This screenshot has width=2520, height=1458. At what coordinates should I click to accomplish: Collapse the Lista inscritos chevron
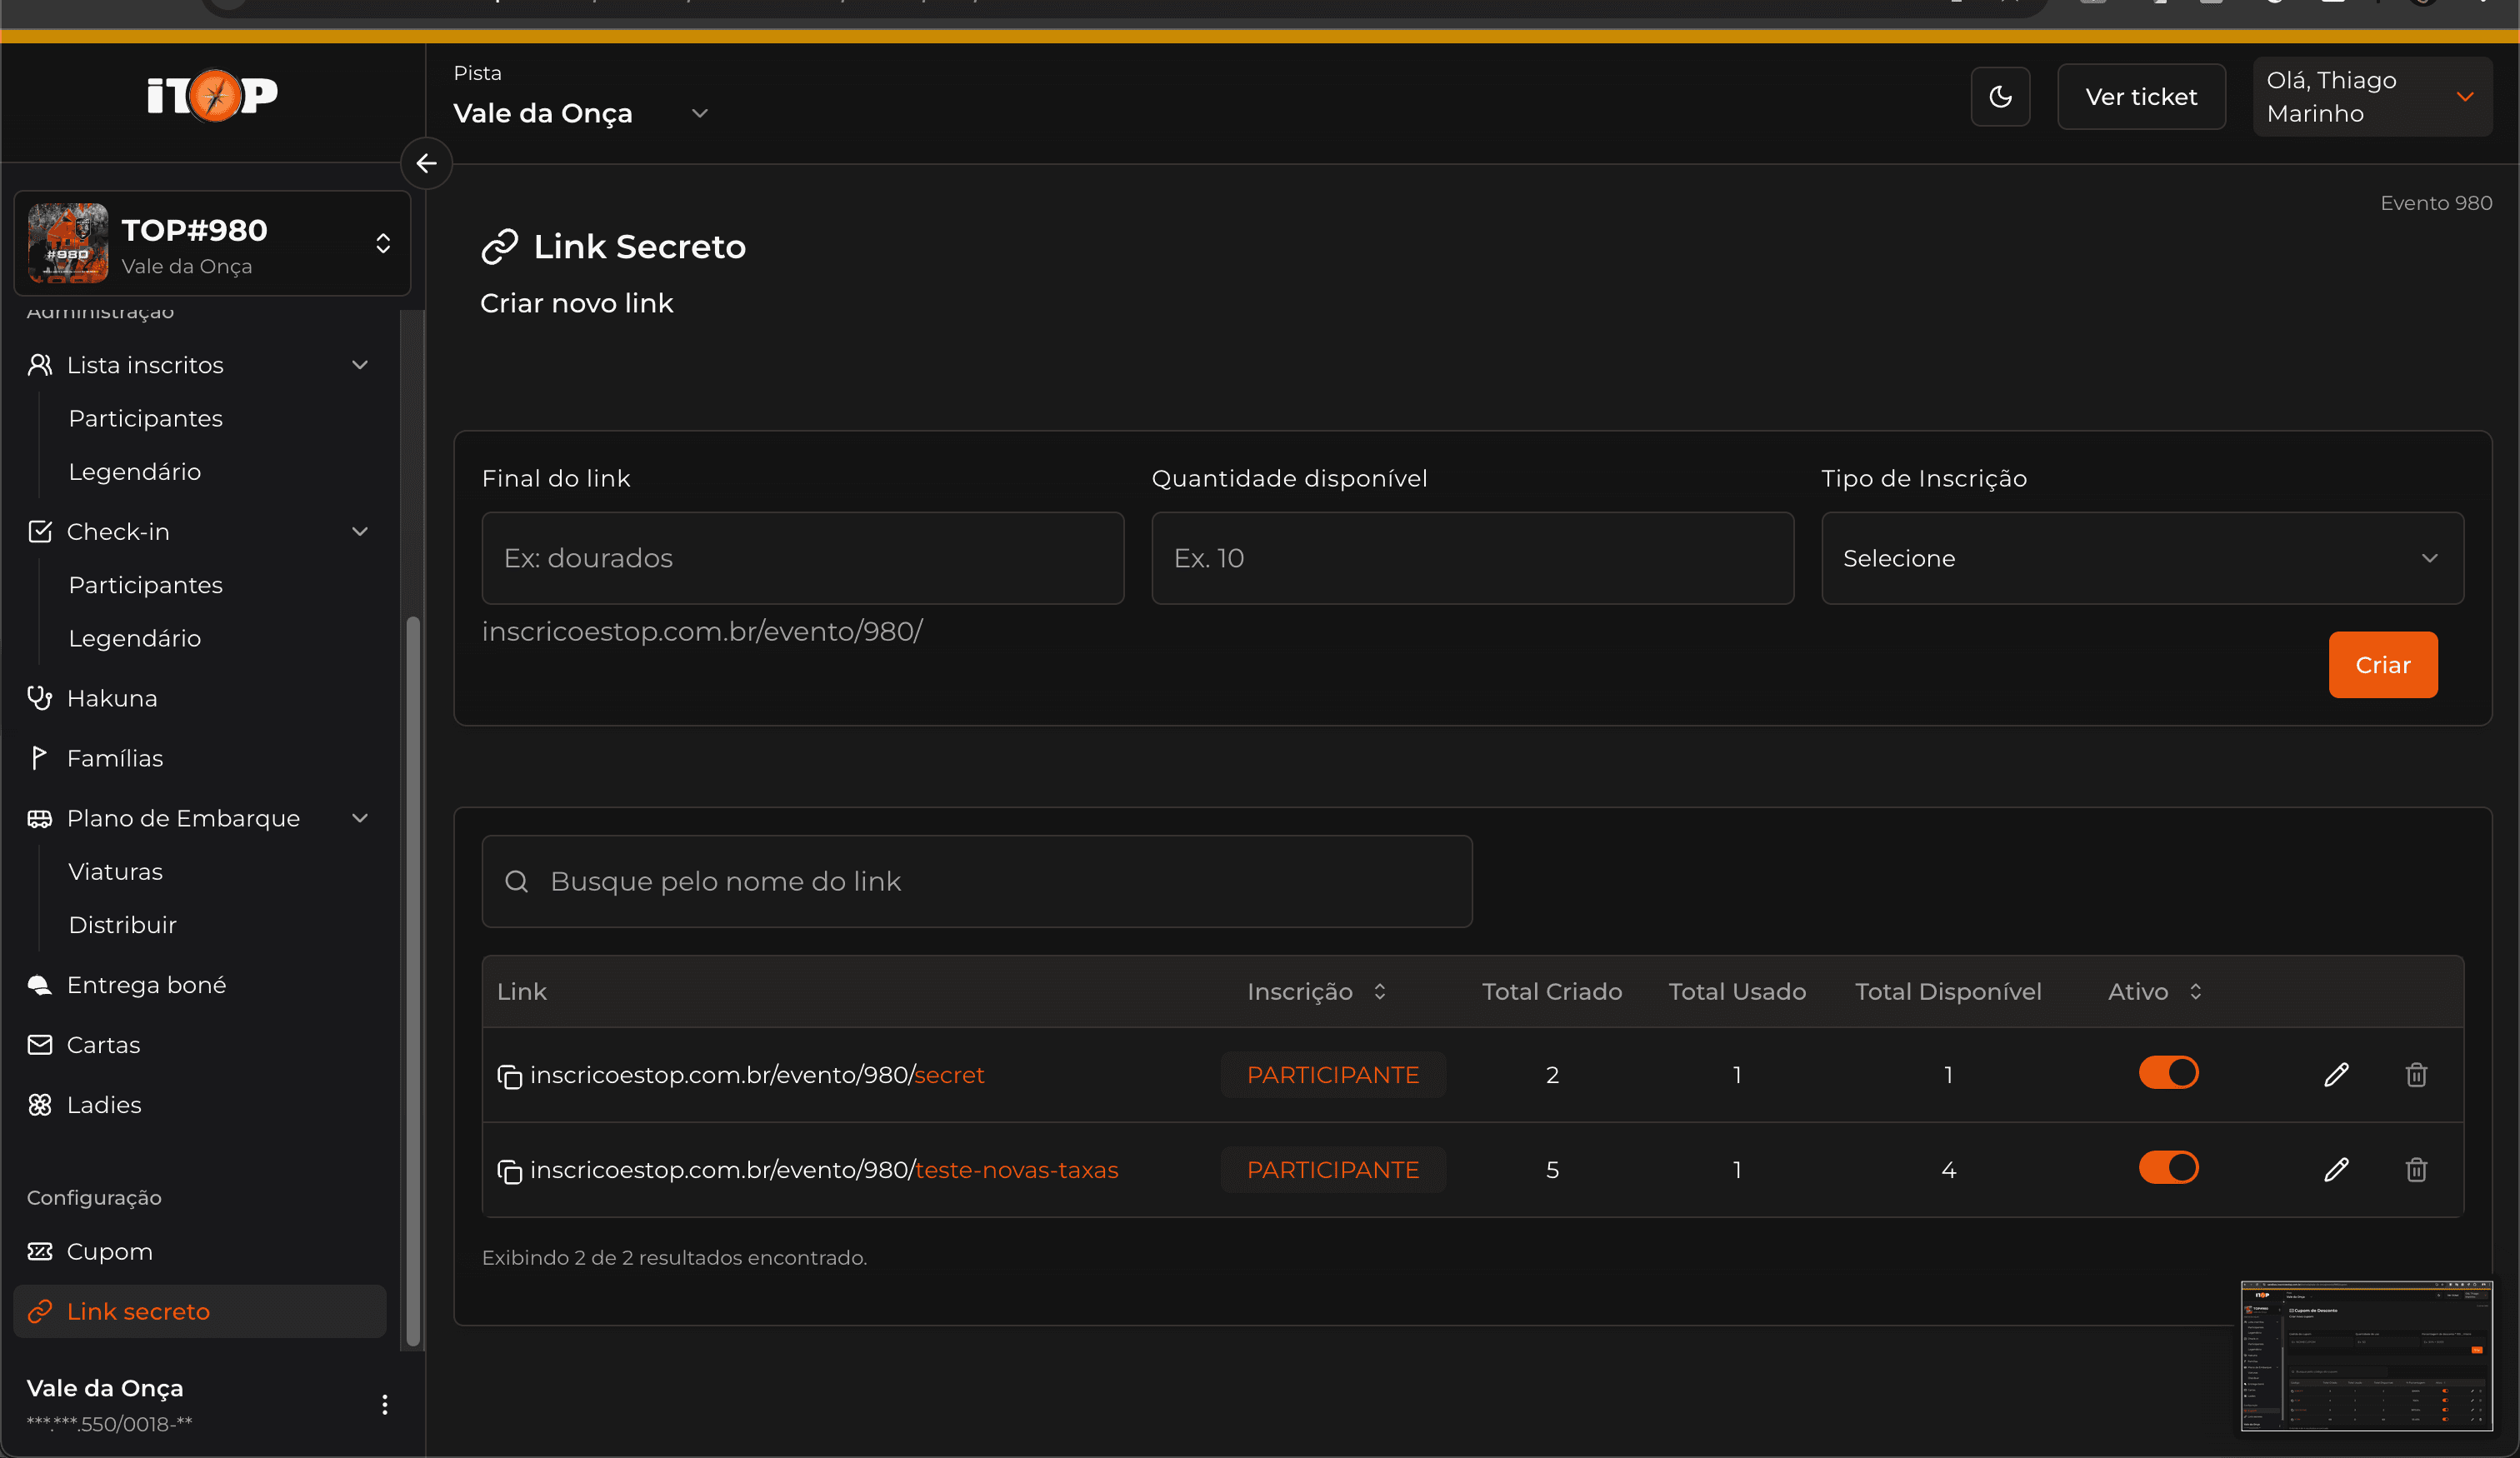click(360, 365)
